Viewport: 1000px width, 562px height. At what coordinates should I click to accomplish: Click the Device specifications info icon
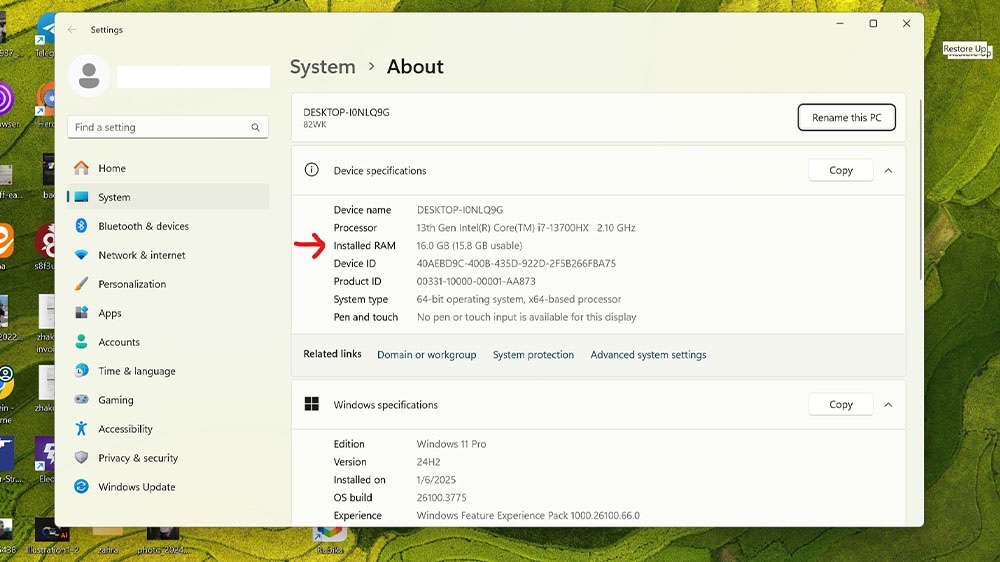[x=311, y=170]
